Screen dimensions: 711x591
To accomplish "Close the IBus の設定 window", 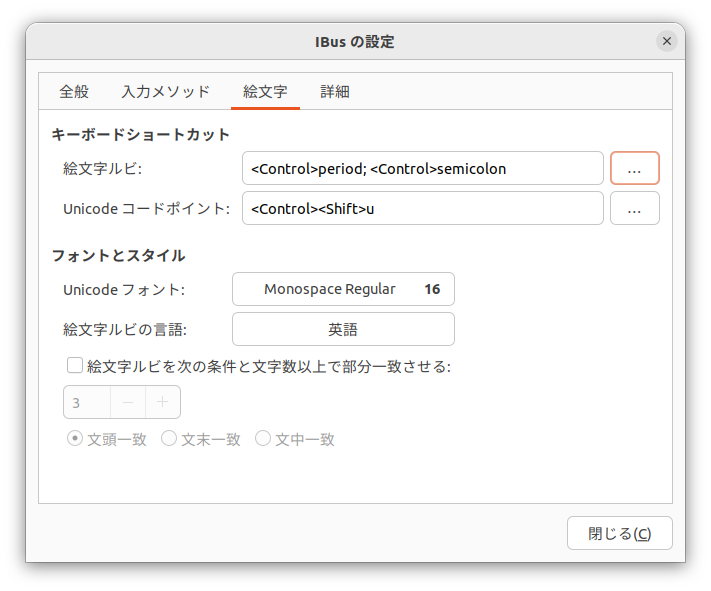I will [x=667, y=41].
